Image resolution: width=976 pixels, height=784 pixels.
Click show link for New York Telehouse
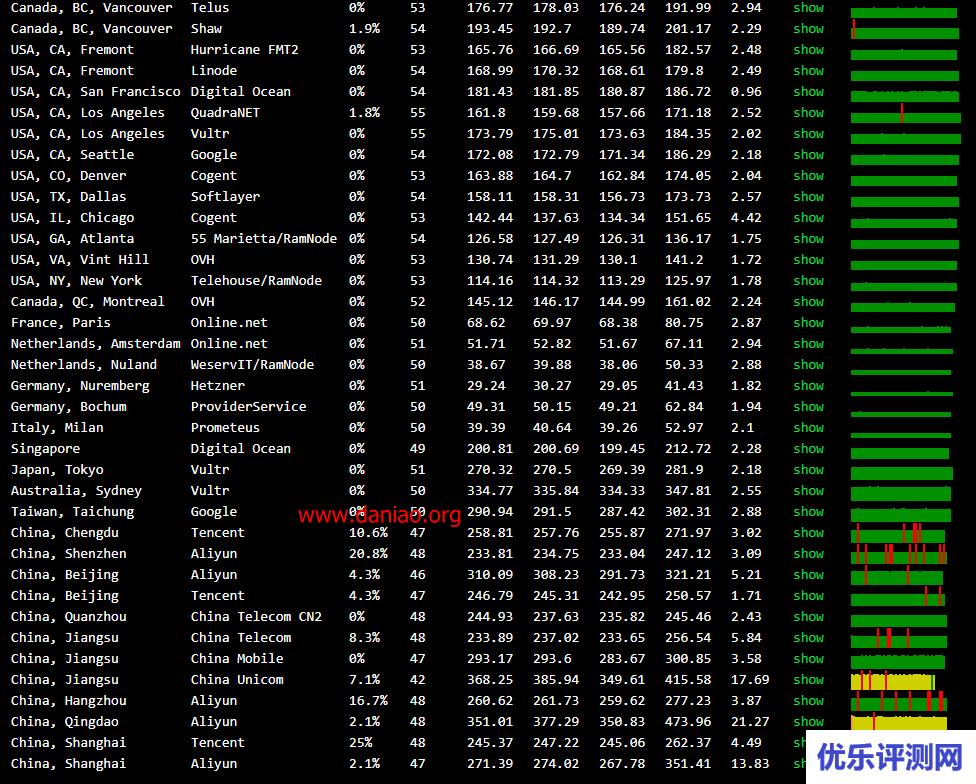click(x=808, y=281)
